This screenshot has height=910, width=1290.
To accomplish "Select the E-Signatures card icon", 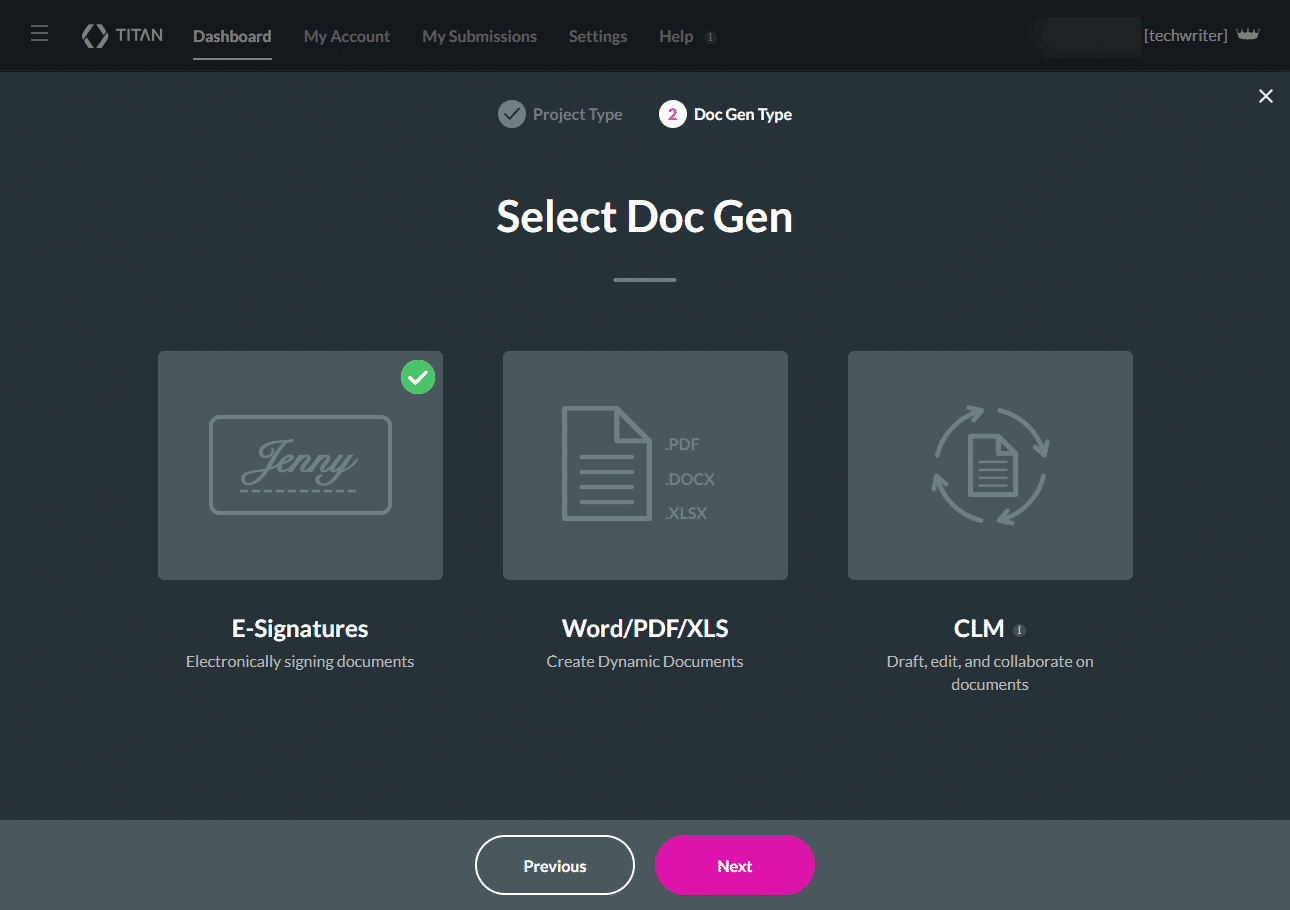I will [x=299, y=464].
